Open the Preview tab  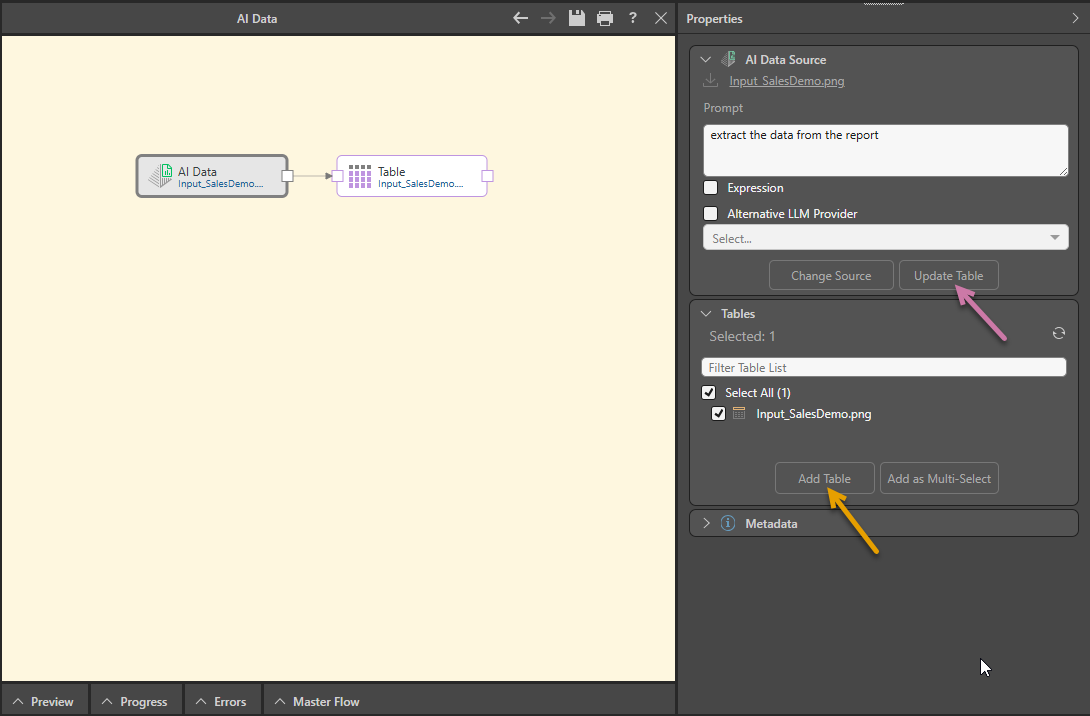(x=44, y=701)
